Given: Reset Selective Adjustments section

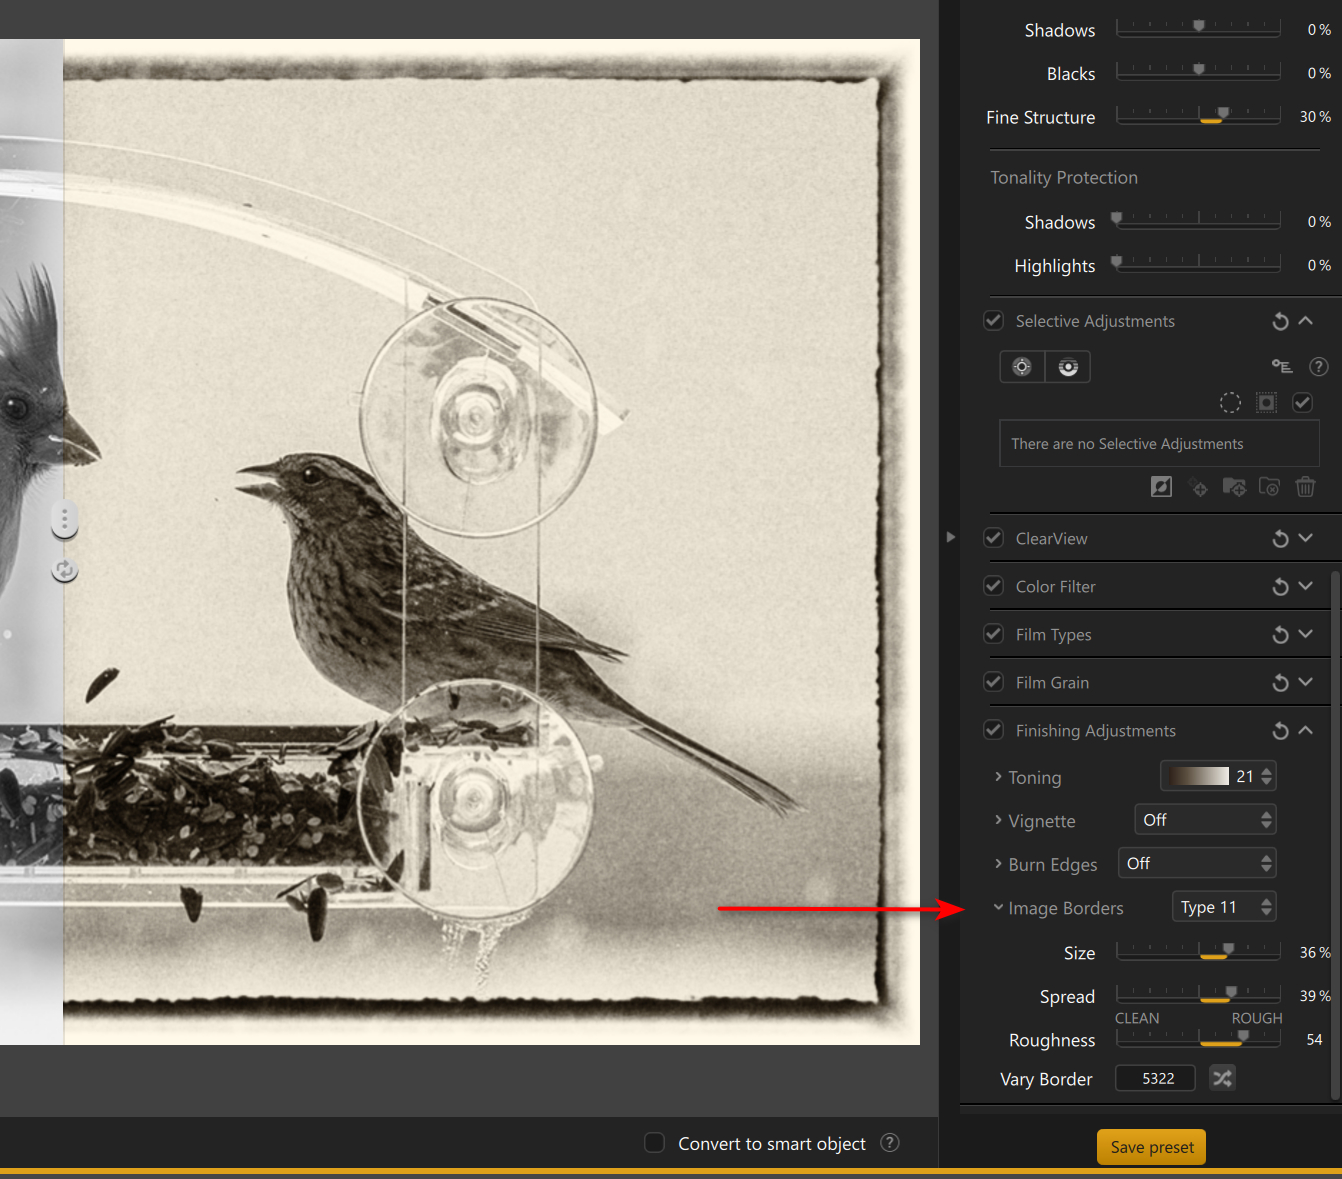Looking at the screenshot, I should 1280,321.
